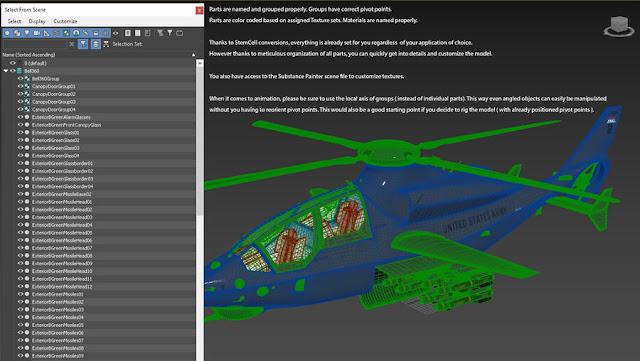Image resolution: width=640 pixels, height=361 pixels.
Task: Open the Select menu
Action: point(14,21)
